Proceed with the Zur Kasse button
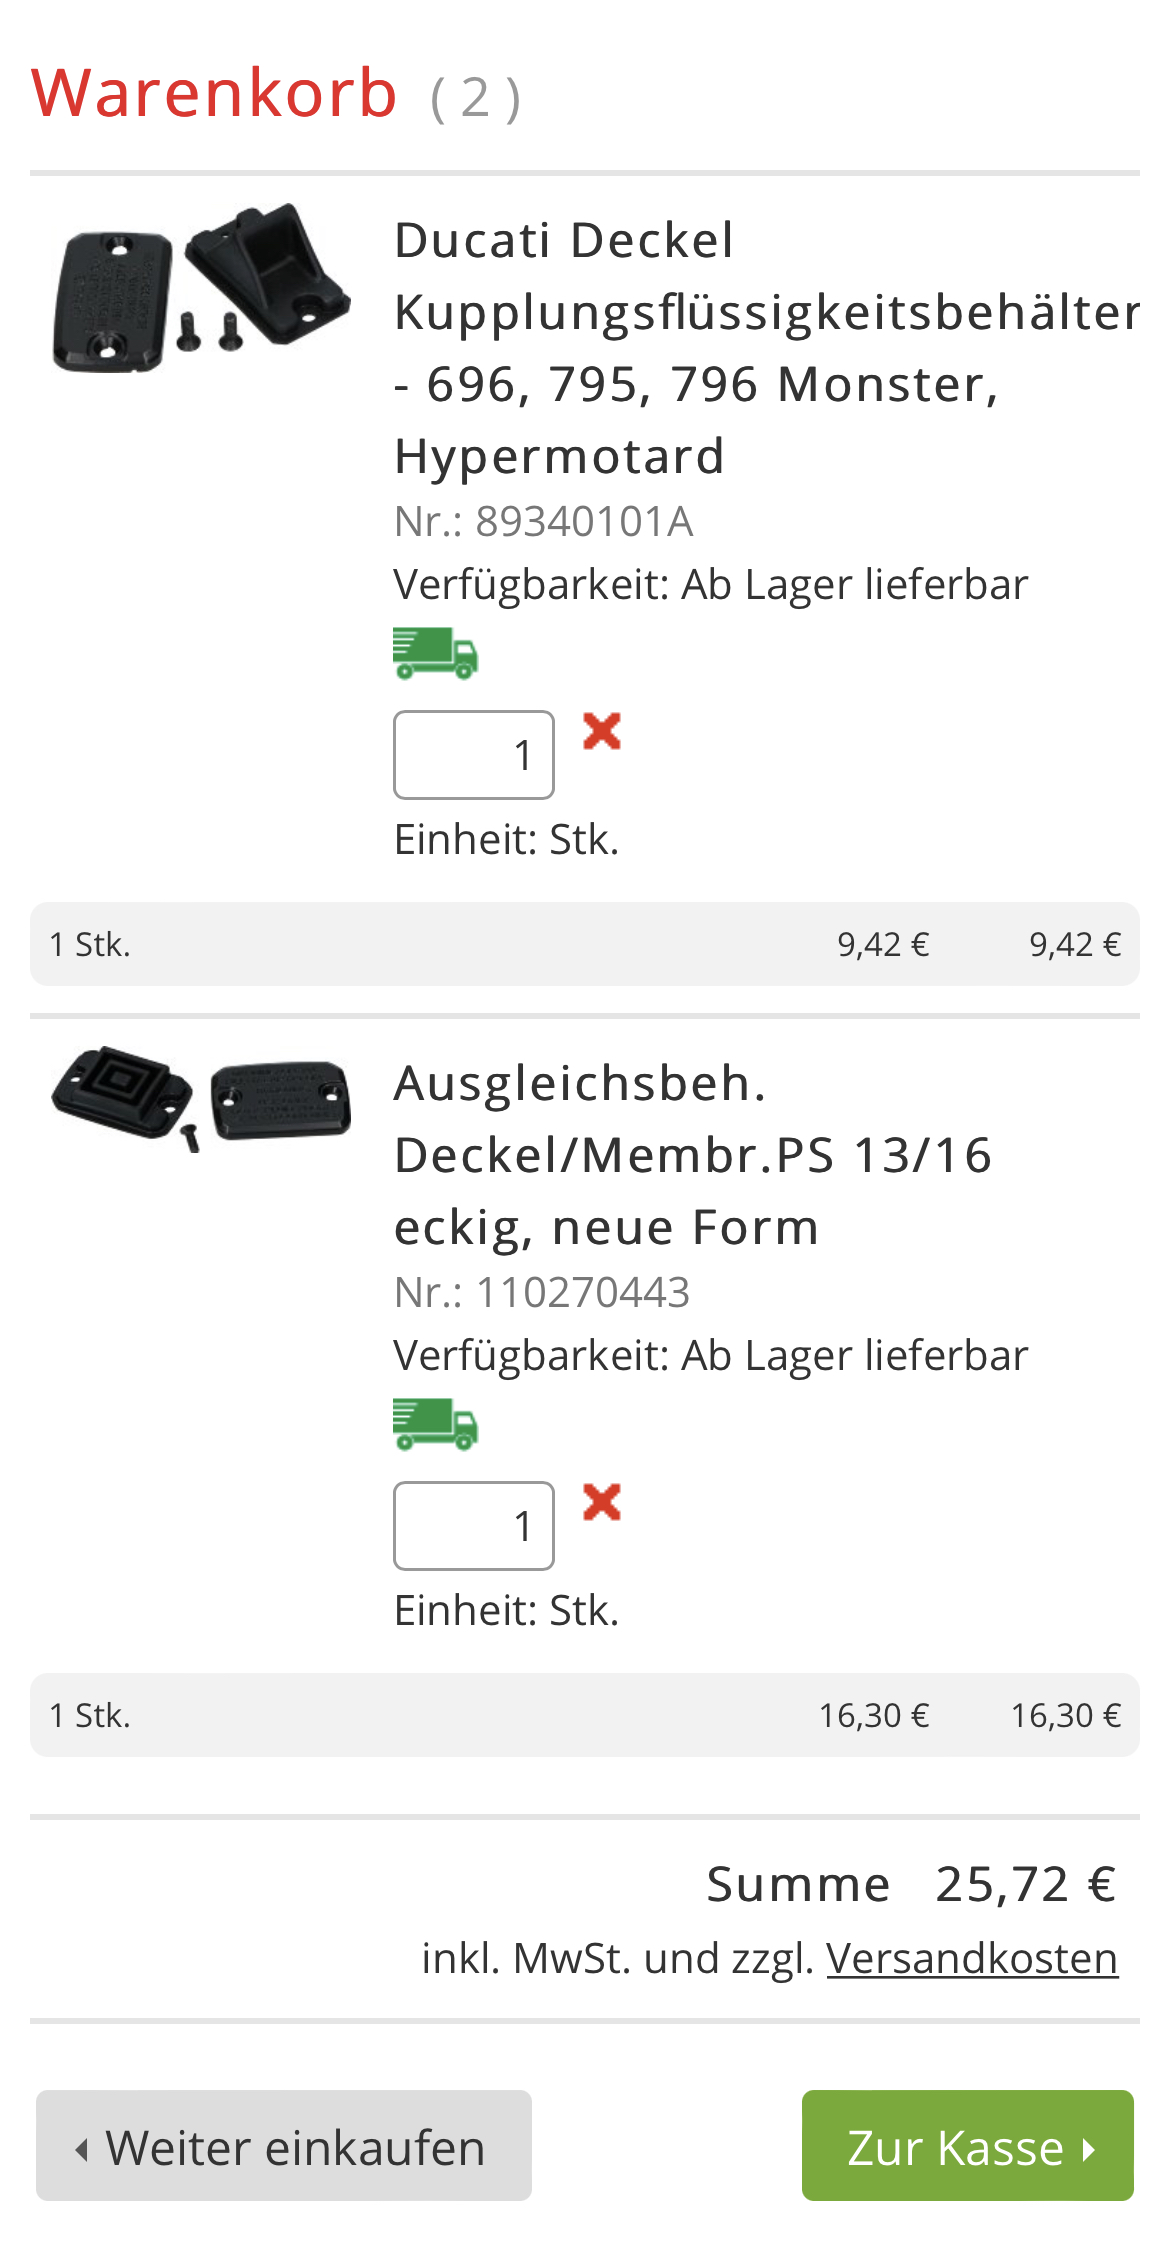1170x2267 pixels. [x=968, y=2146]
